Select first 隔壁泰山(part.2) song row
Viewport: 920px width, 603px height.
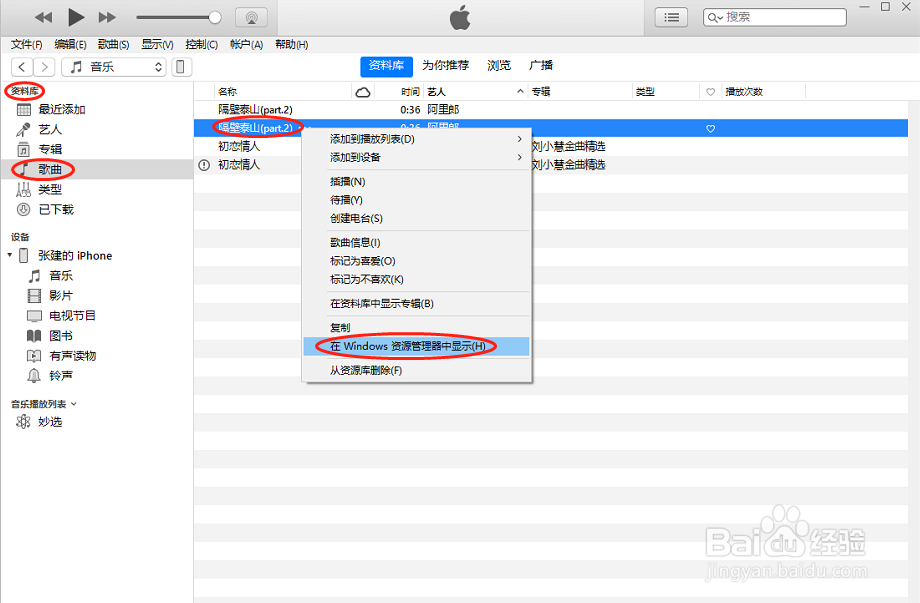click(x=551, y=110)
